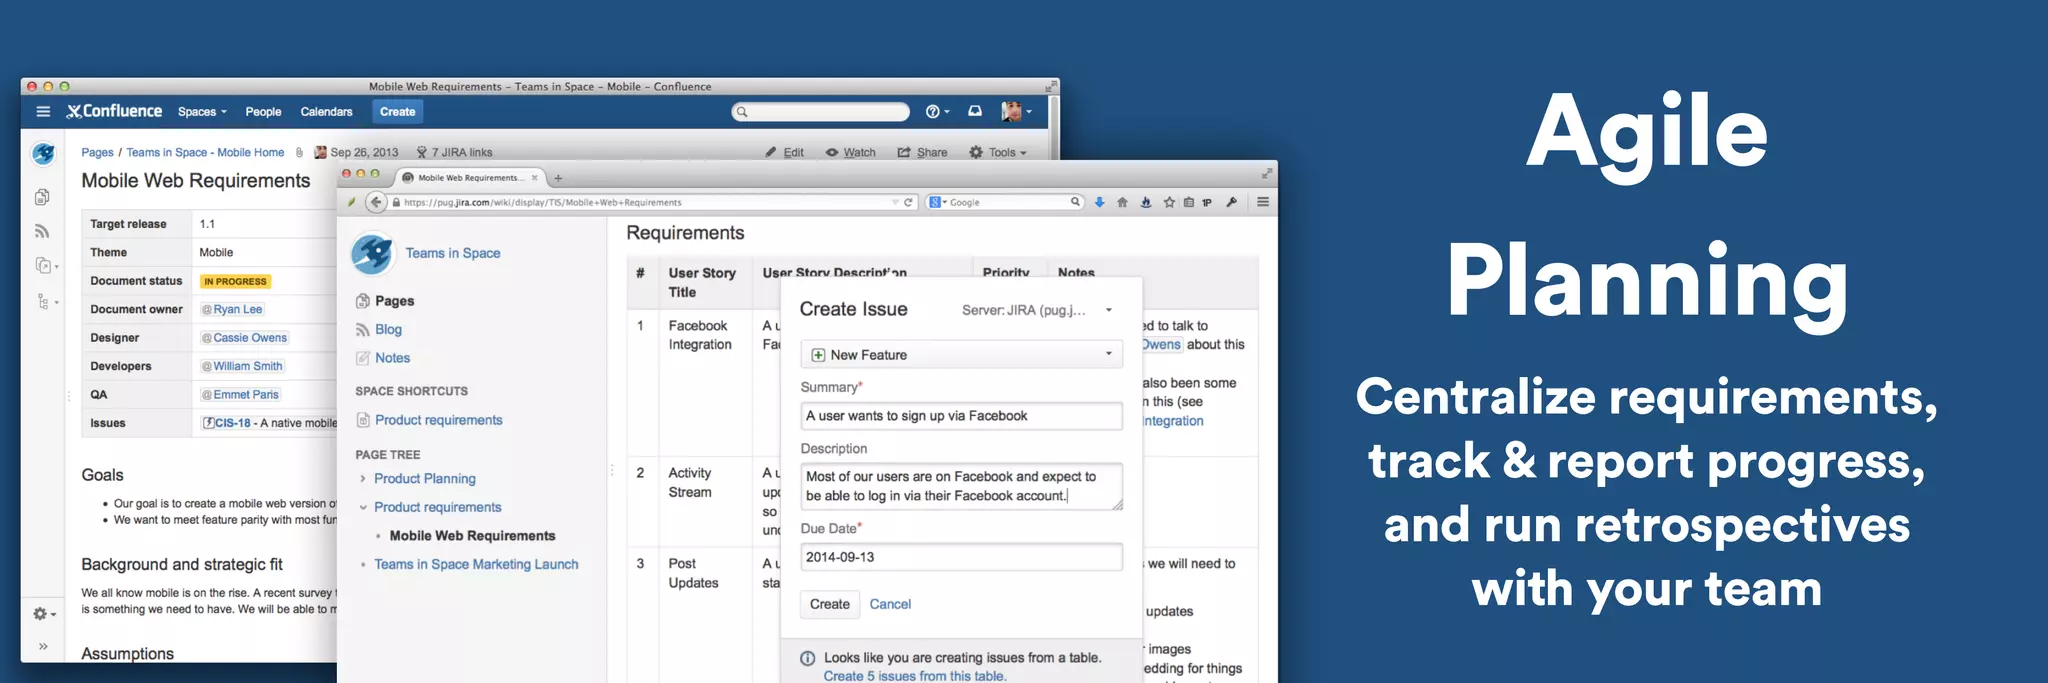Open the space shortcuts icon in collapsed sidebar

point(46,266)
